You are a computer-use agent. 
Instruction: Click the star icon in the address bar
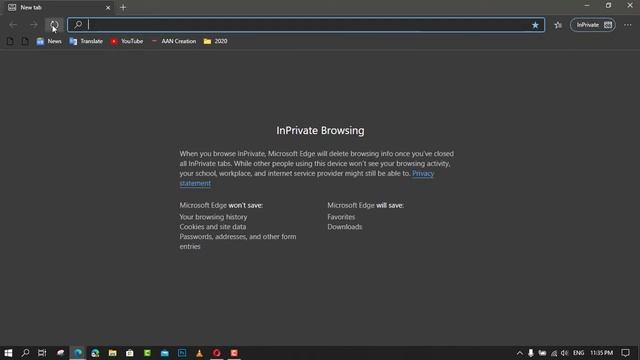pos(535,25)
